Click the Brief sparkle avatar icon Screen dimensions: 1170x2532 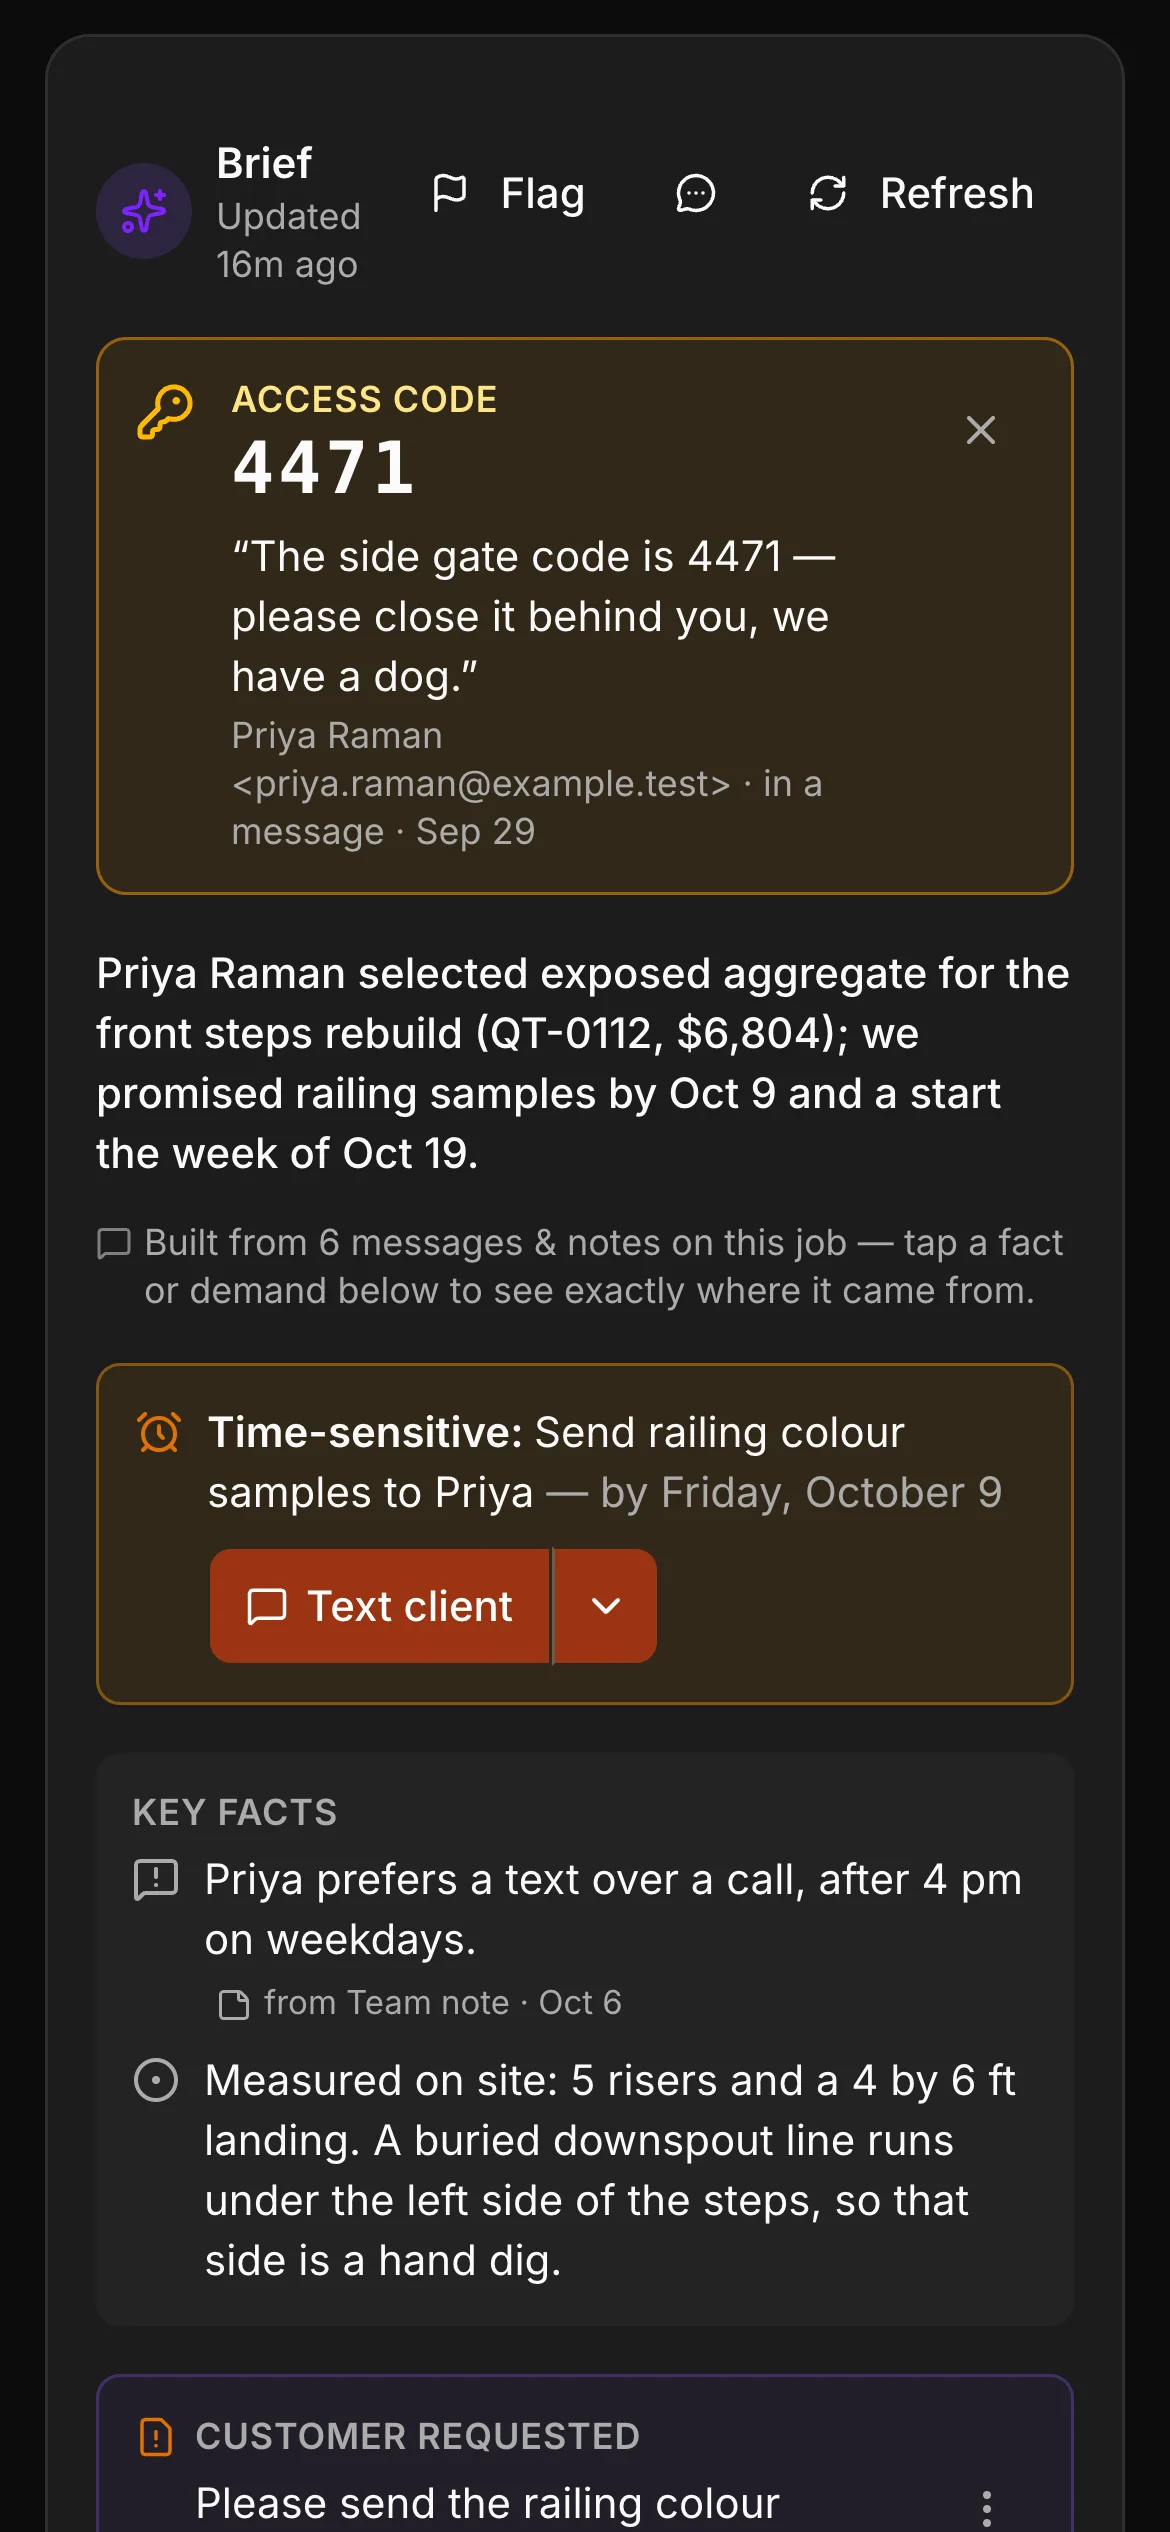click(x=144, y=211)
